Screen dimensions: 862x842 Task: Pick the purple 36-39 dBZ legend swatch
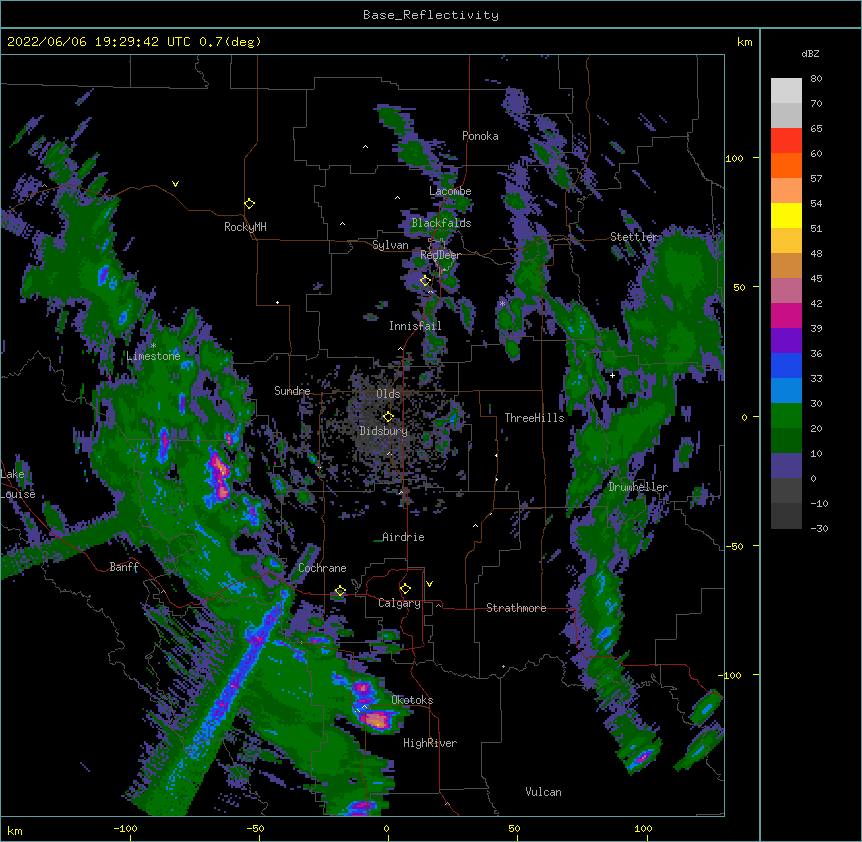[x=786, y=341]
